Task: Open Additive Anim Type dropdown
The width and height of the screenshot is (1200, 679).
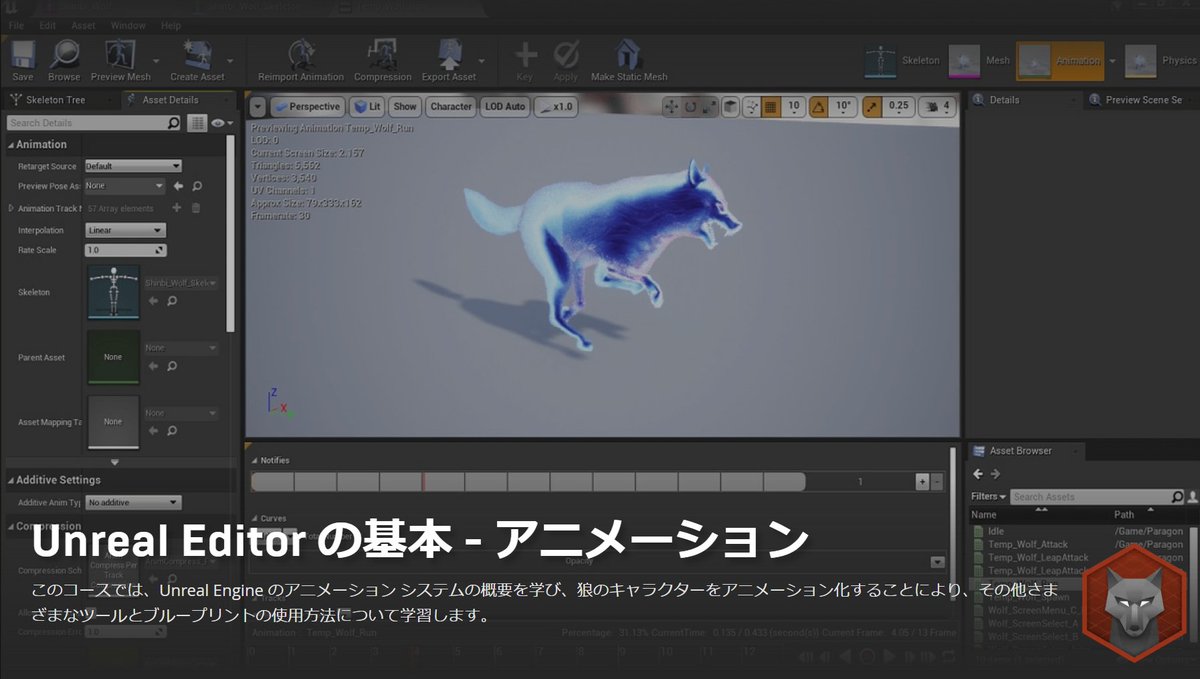Action: (133, 503)
